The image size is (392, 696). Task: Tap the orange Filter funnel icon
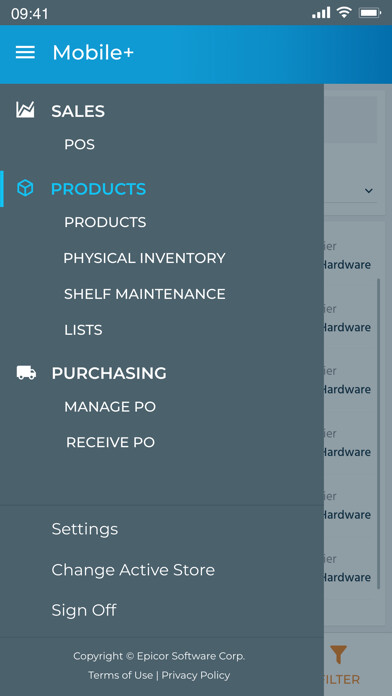(339, 655)
